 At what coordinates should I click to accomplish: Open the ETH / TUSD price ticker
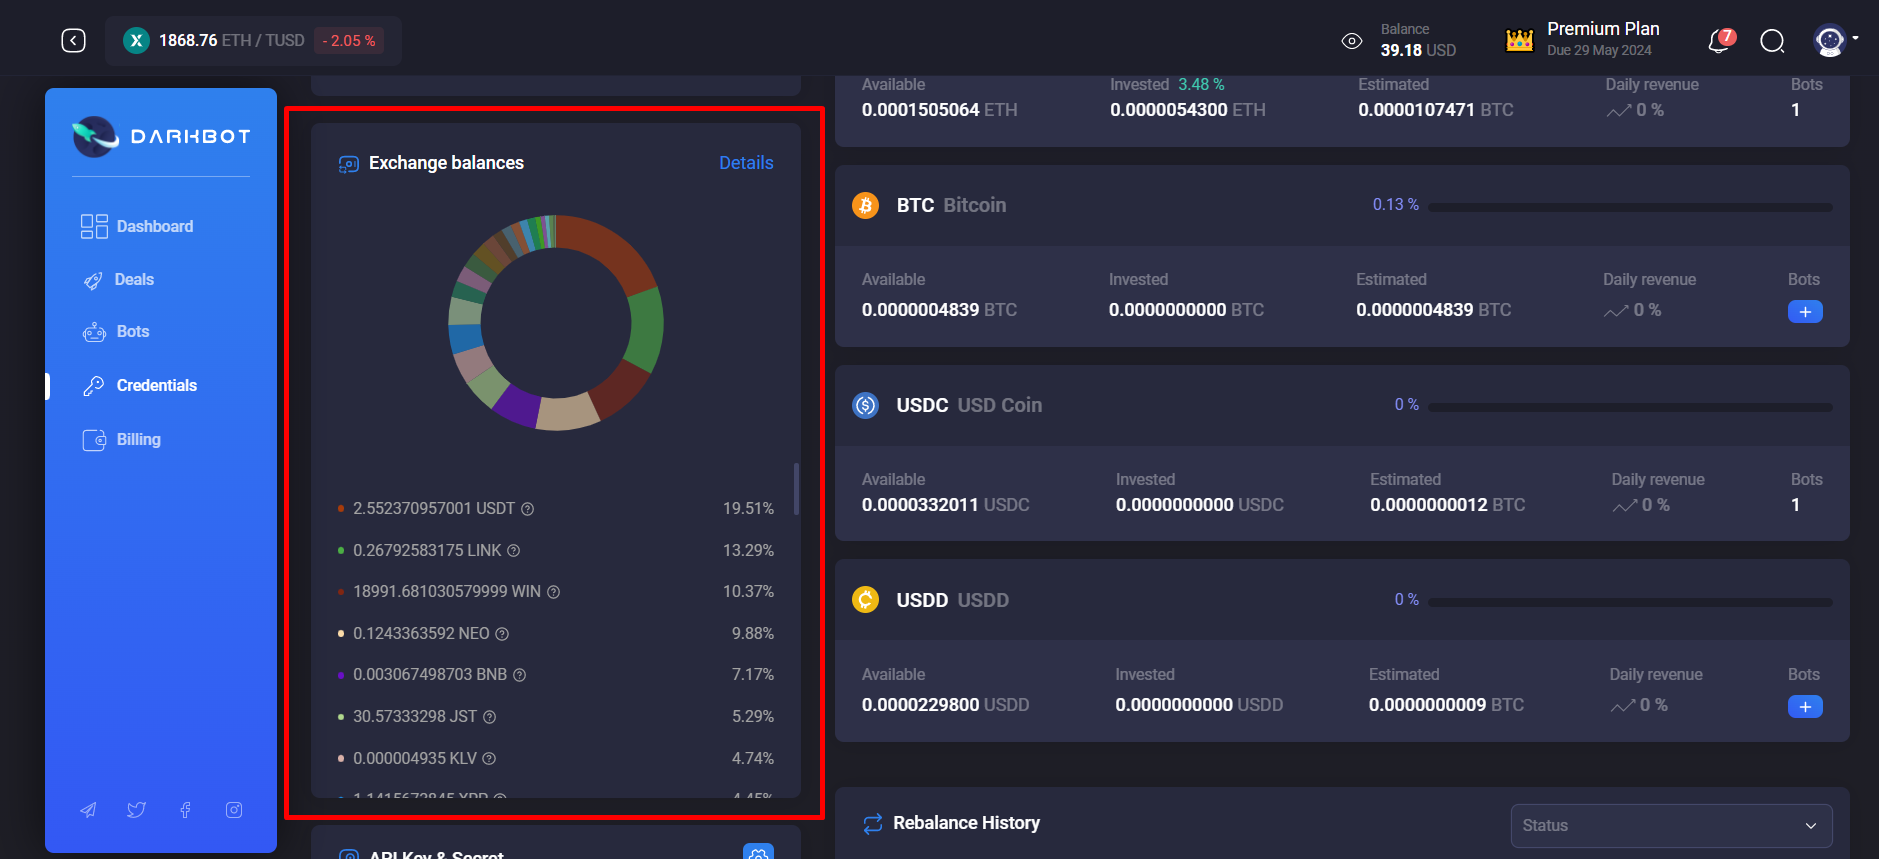pyautogui.click(x=253, y=40)
